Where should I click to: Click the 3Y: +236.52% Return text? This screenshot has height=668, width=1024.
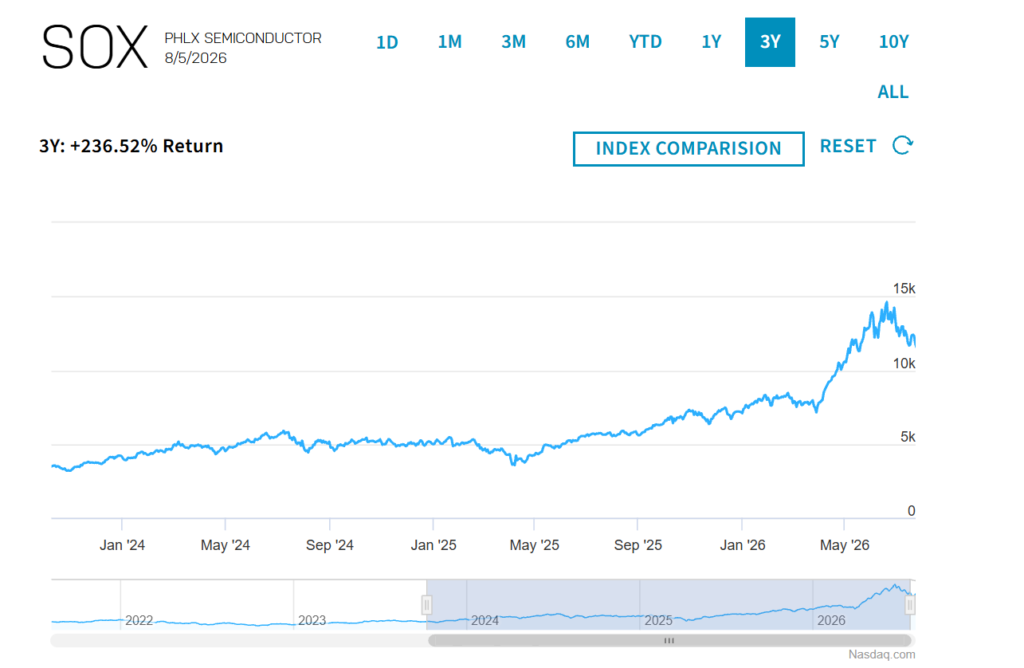[x=131, y=146]
